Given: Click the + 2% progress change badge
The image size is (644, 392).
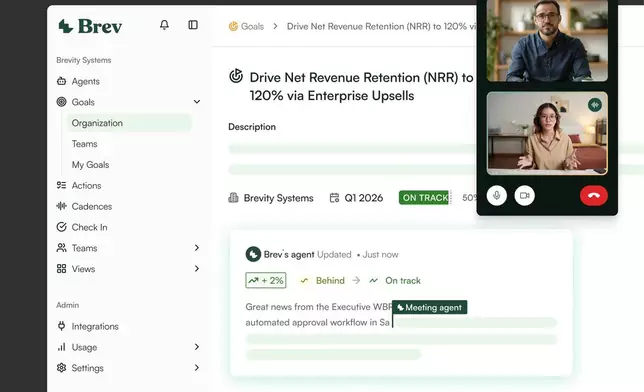Looking at the screenshot, I should (x=266, y=280).
